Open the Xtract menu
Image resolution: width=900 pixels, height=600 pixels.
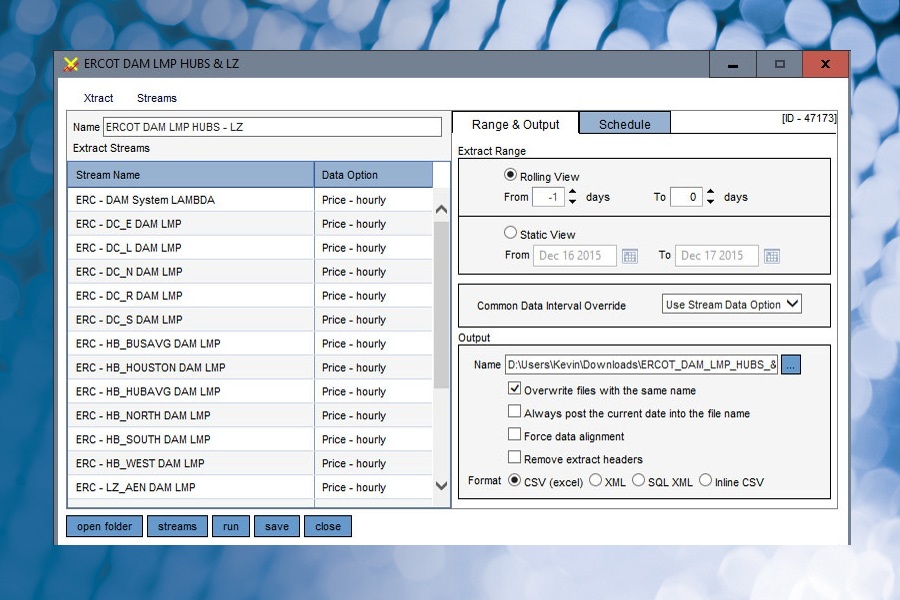click(98, 98)
